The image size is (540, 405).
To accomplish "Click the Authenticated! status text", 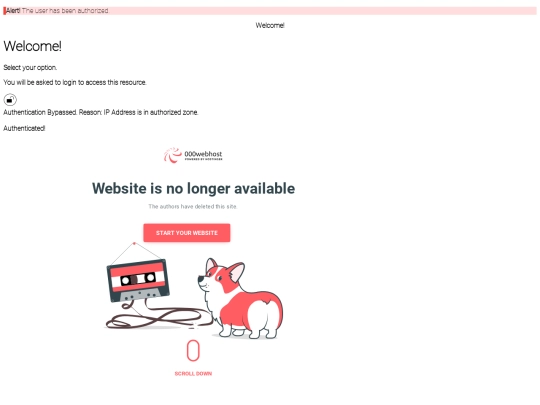I will coord(24,128).
